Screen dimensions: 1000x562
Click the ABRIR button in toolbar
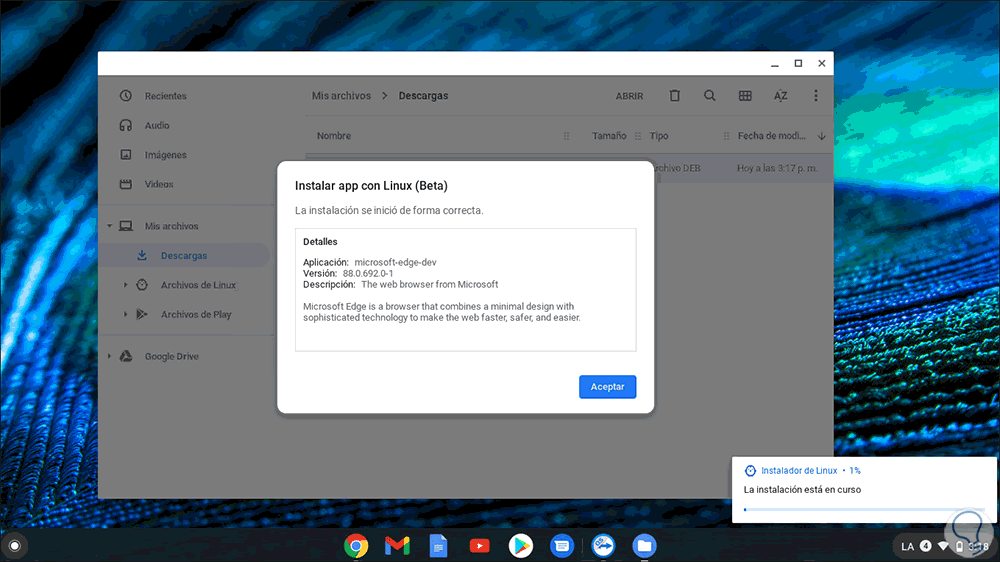[629, 96]
